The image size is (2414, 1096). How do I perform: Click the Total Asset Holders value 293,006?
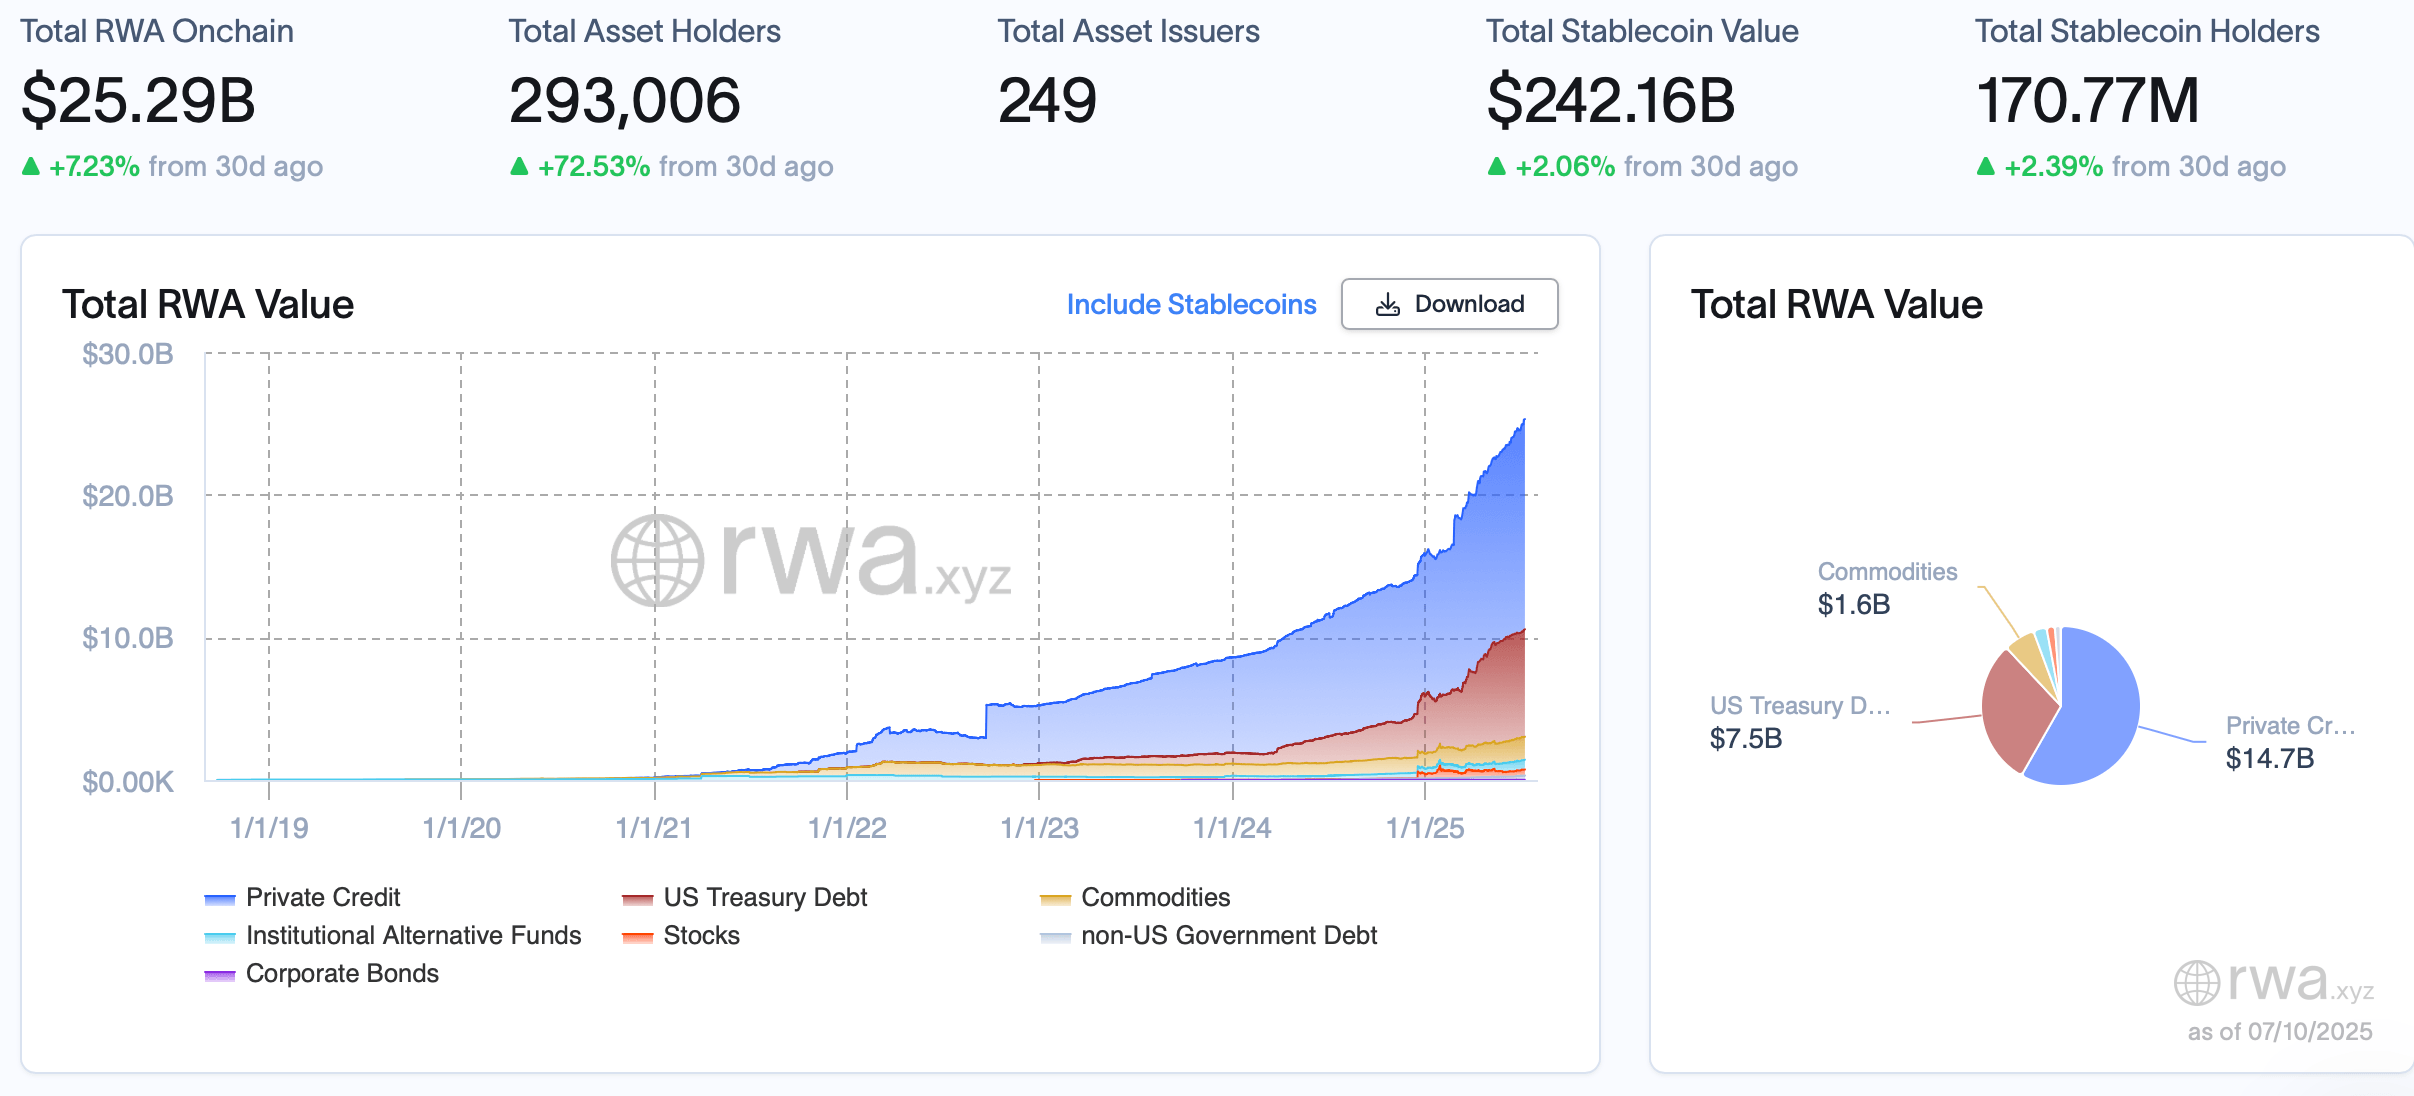[x=625, y=98]
